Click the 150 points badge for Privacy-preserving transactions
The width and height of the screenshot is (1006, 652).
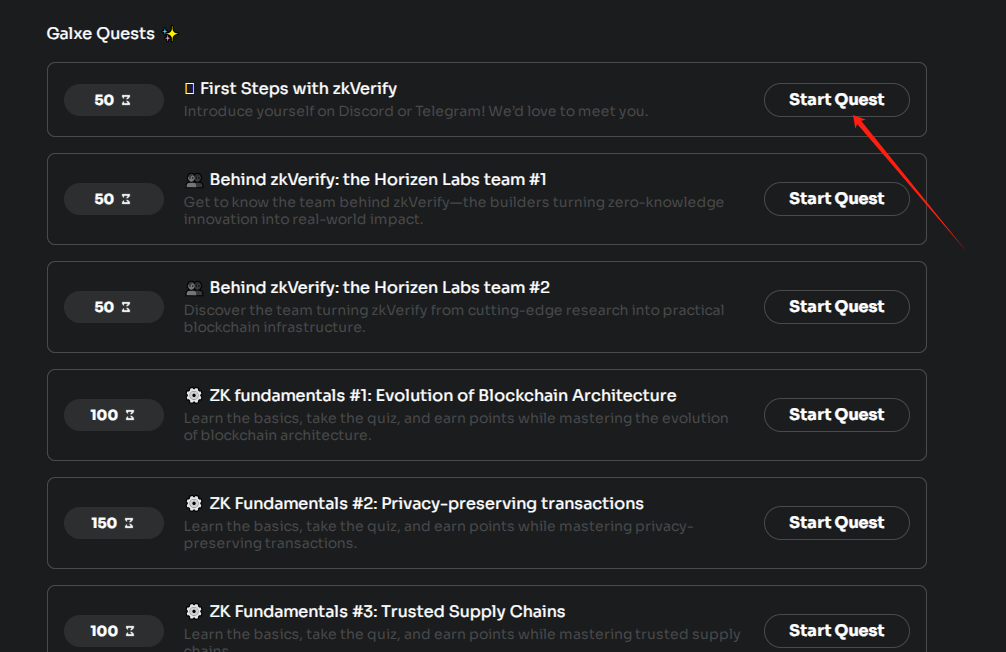pyautogui.click(x=114, y=523)
